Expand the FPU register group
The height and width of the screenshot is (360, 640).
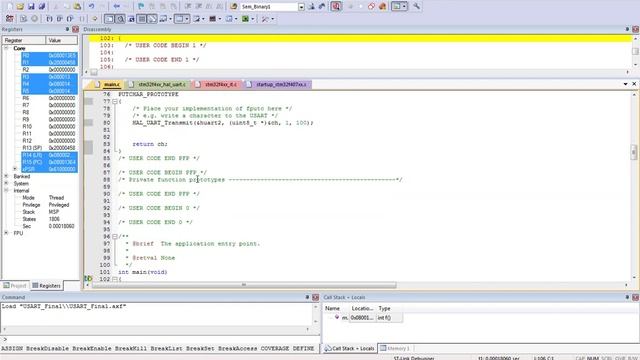coord(6,233)
